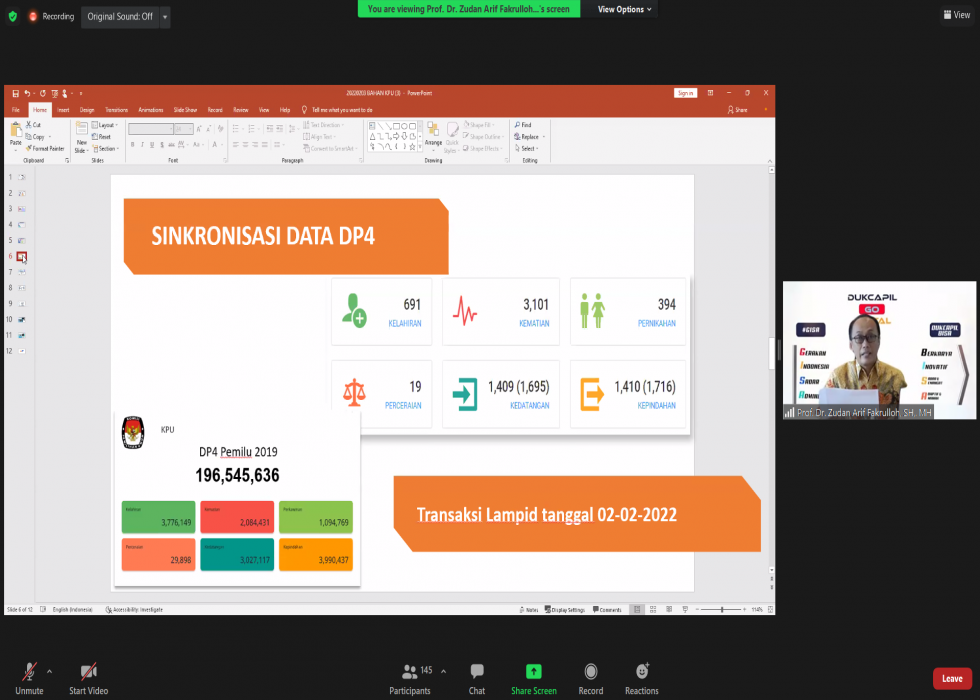Adjust the PowerPoint zoom slider

pyautogui.click(x=722, y=609)
